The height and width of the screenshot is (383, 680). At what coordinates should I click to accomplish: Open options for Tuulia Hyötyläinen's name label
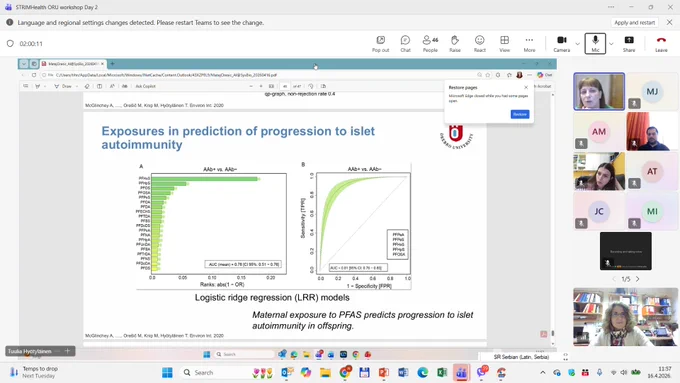[x=57, y=351]
